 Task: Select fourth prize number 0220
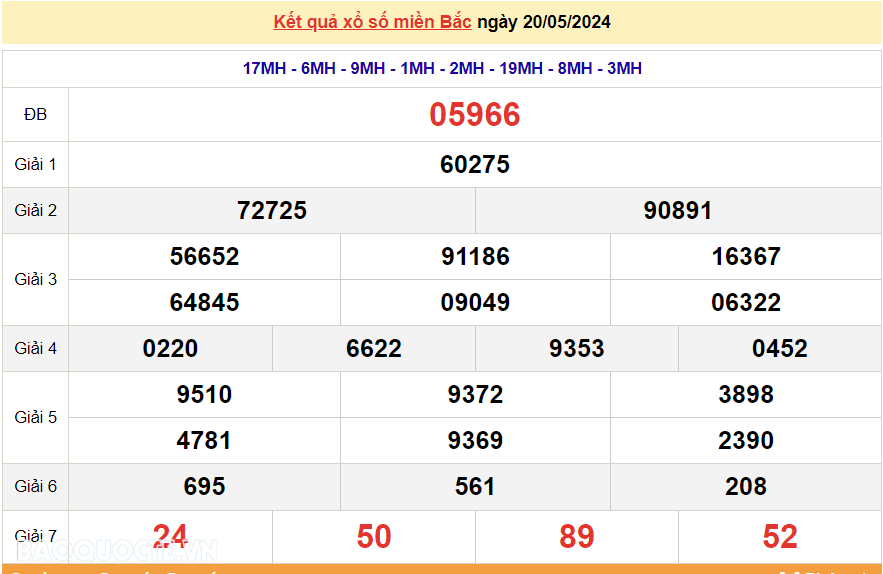coord(171,348)
